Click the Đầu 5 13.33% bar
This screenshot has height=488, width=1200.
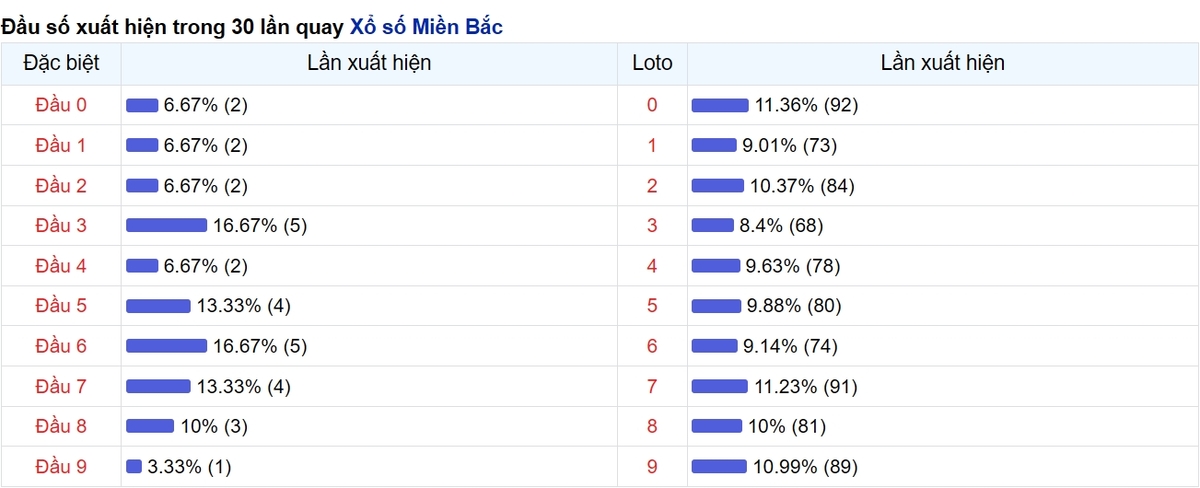[x=158, y=306]
